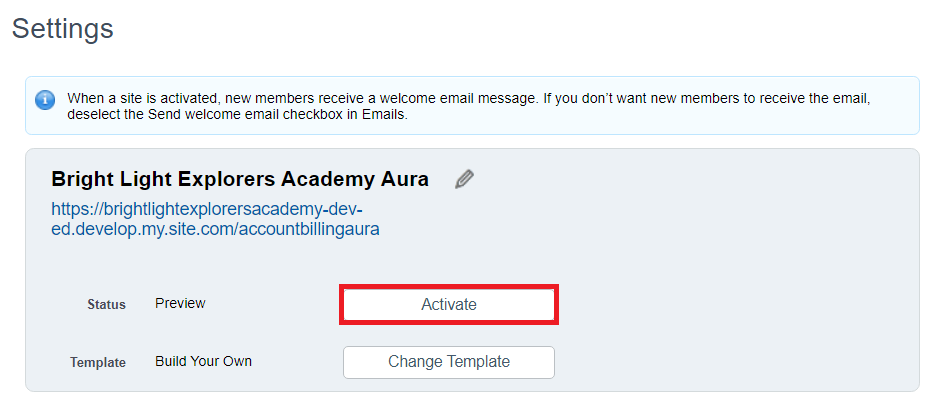Image resolution: width=940 pixels, height=412 pixels.
Task: Click the pencil edit icon beside site name
Action: click(x=464, y=180)
